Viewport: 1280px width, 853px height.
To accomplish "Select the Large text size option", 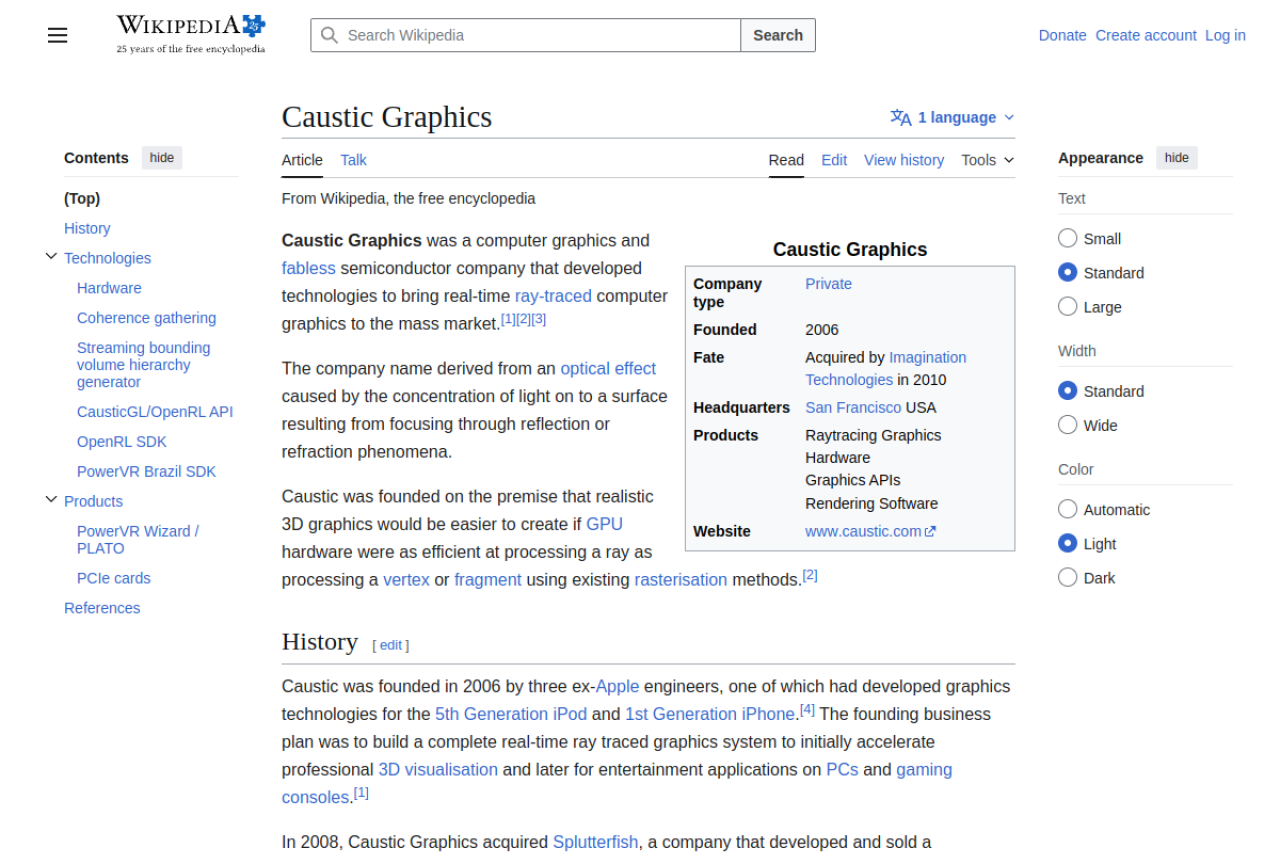I will [1068, 307].
